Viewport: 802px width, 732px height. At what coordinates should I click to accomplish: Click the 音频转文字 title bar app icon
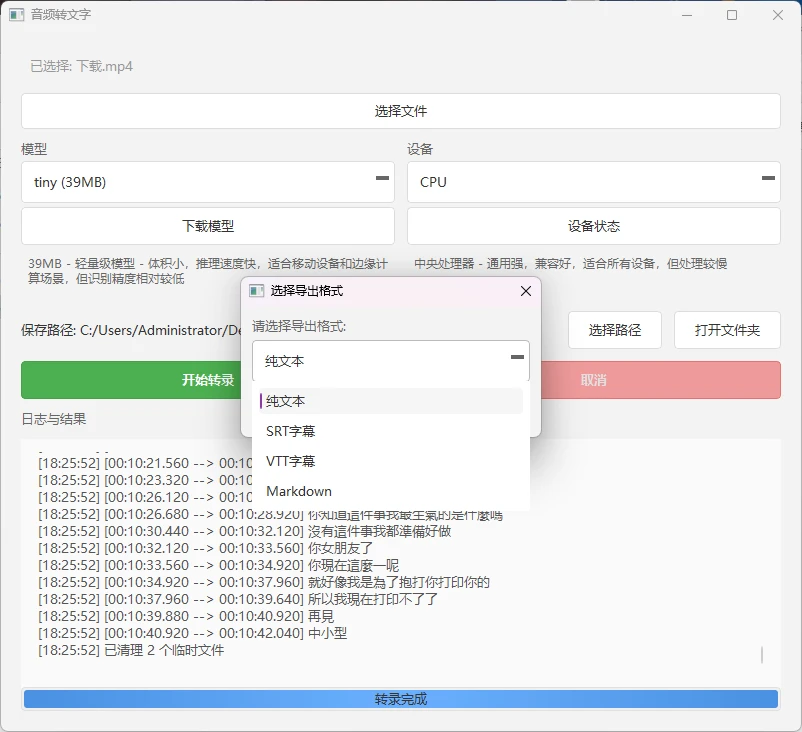tap(18, 15)
